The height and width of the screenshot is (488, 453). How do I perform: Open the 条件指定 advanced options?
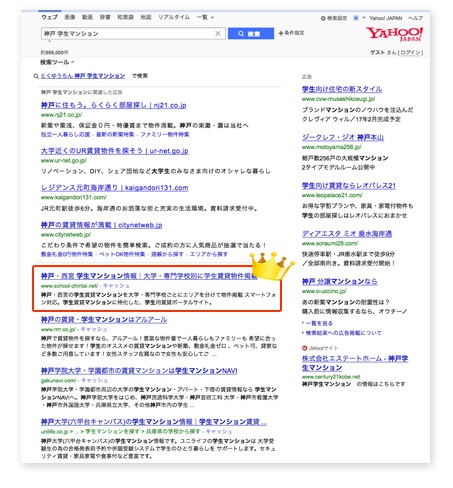(x=291, y=33)
